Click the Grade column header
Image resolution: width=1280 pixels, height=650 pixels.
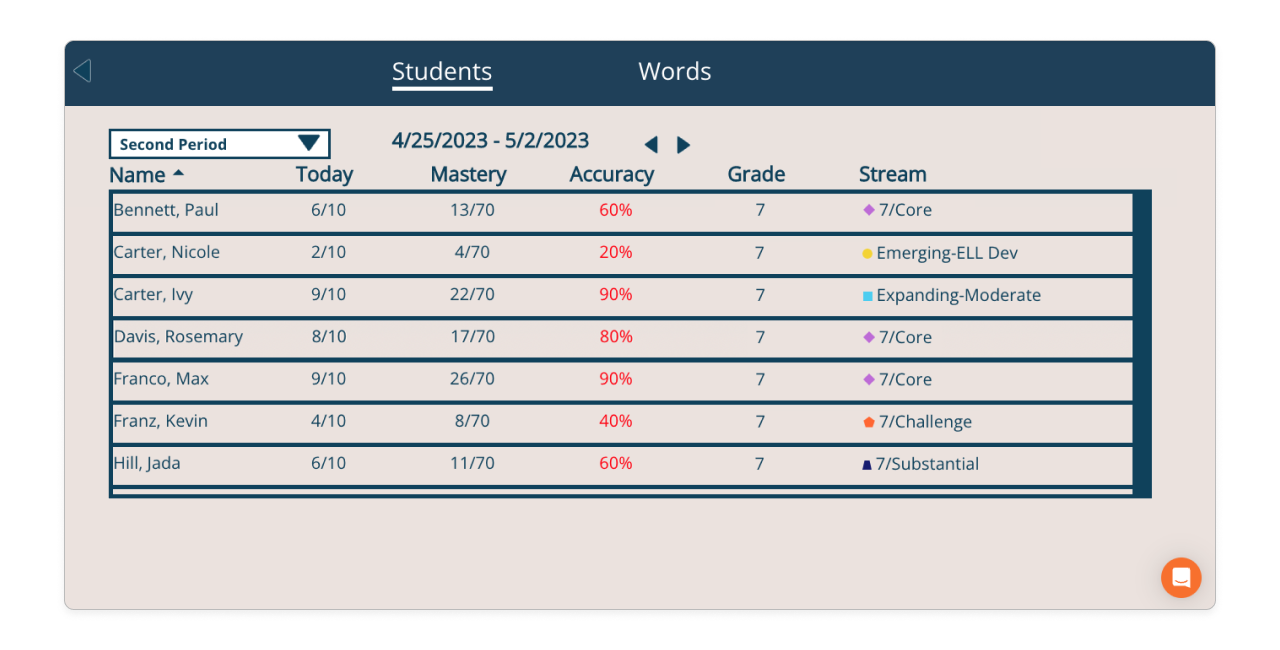tap(756, 174)
